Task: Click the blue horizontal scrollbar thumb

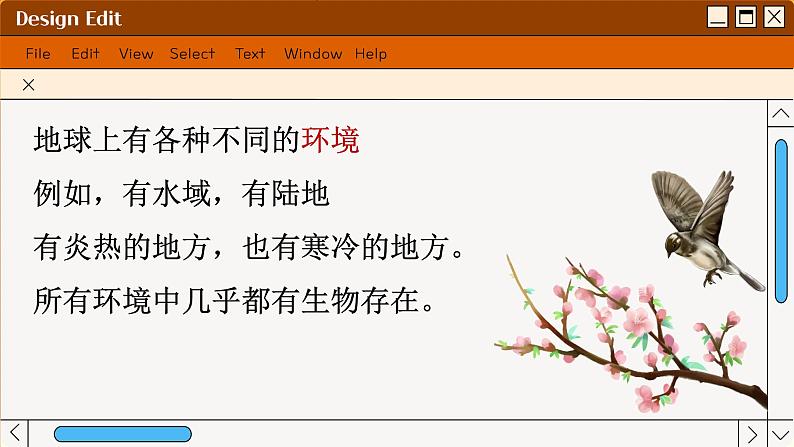Action: click(122, 434)
